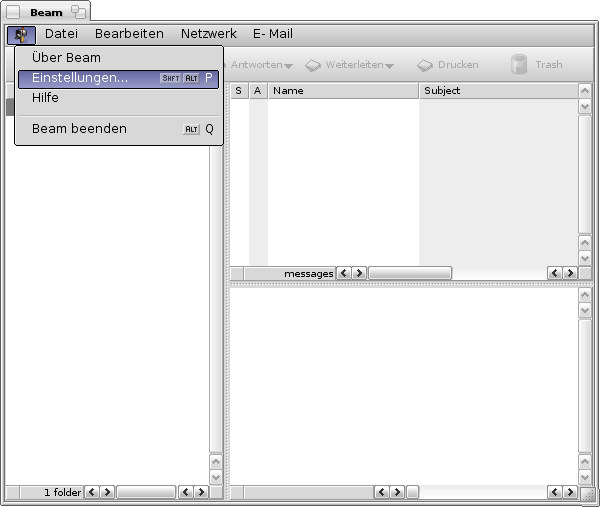The height and width of the screenshot is (507, 600).
Task: Open the Antworten dropdown arrow
Action: 288,66
